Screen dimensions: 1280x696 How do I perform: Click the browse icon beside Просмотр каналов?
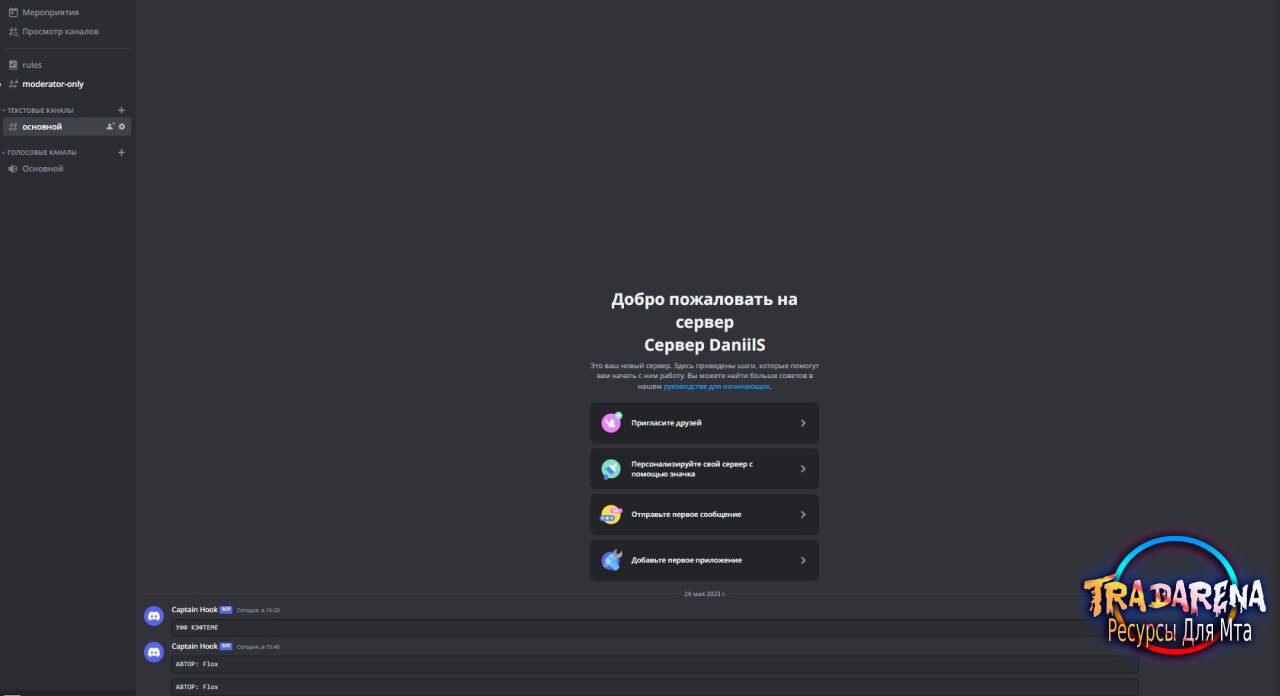click(x=13, y=31)
